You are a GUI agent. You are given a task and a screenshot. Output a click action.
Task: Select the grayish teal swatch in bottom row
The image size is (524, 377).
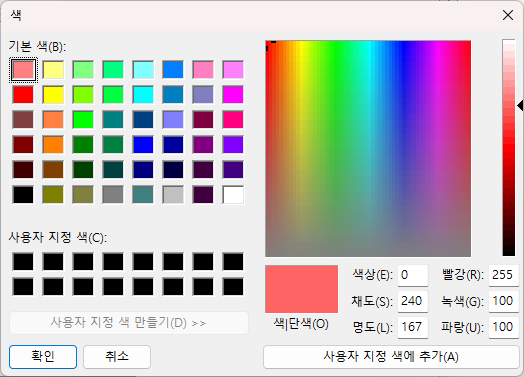click(x=143, y=195)
